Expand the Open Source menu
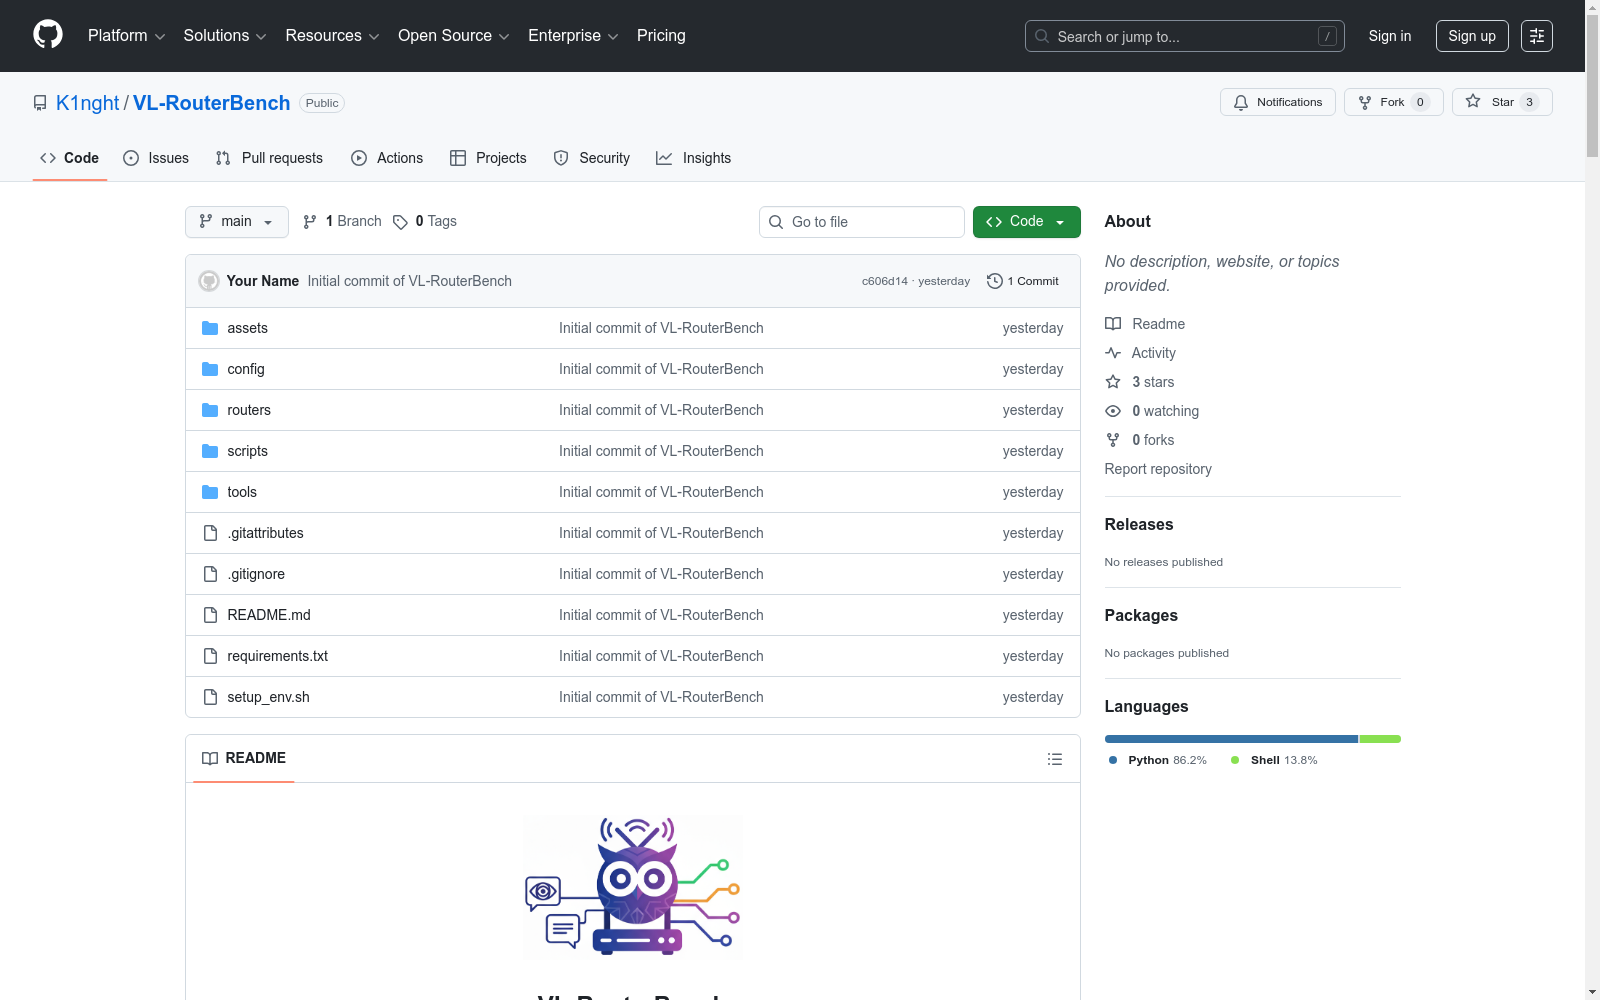Screen dimensions: 1600x1000 point(454,35)
